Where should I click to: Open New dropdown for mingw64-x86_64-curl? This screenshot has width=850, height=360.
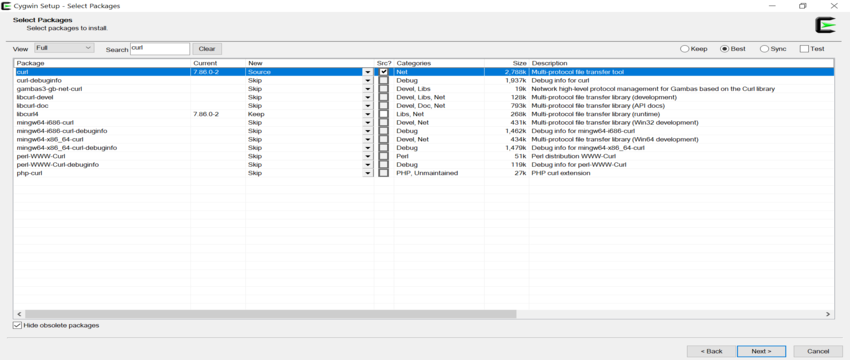368,139
